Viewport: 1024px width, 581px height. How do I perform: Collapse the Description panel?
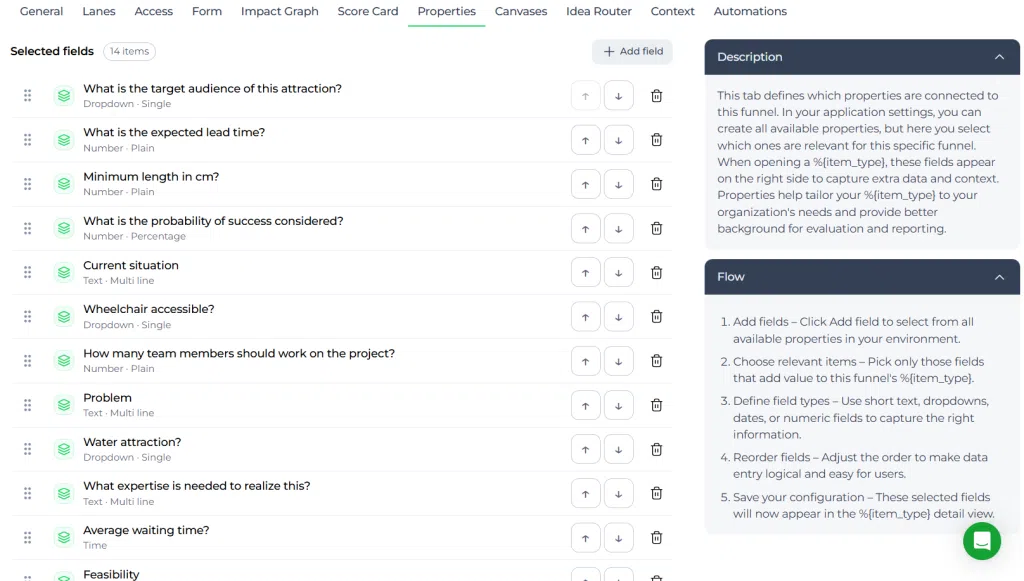999,57
